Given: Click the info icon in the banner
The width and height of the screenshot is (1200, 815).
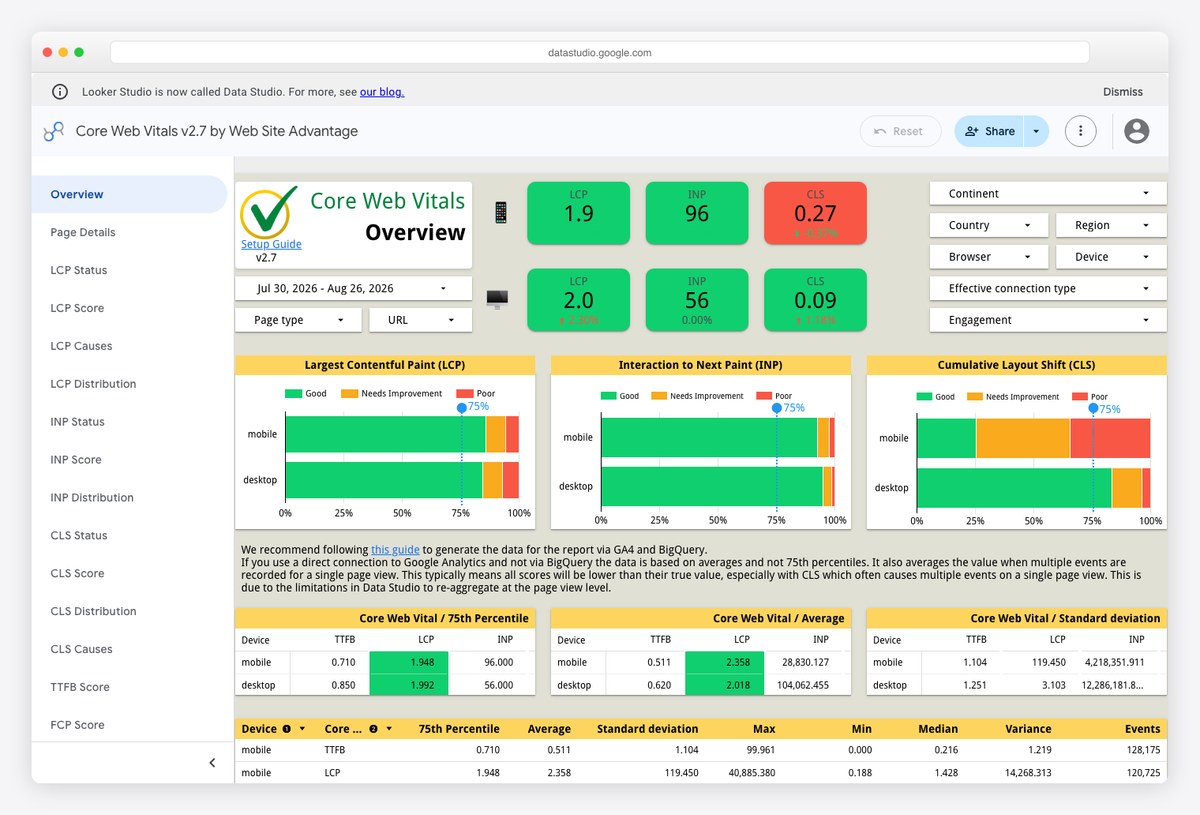Looking at the screenshot, I should (61, 92).
